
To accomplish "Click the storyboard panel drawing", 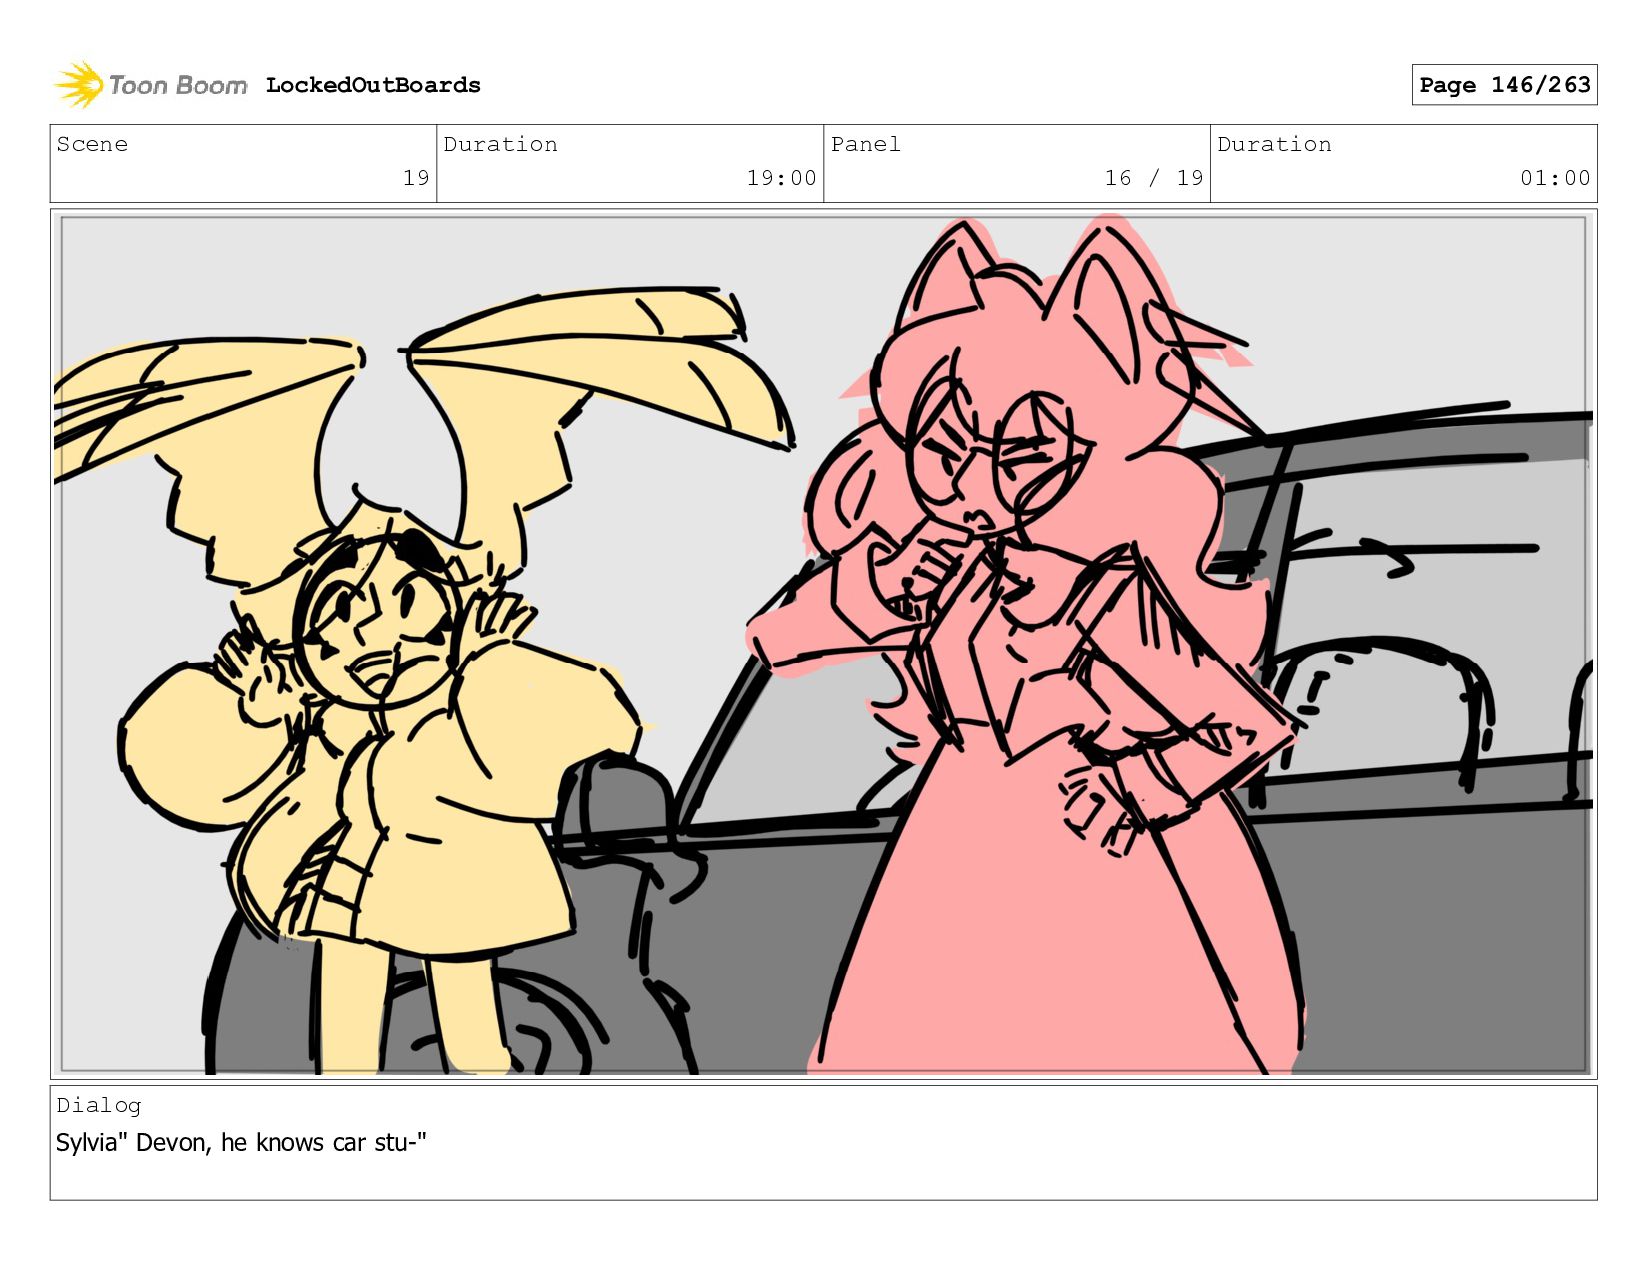I will 824,645.
